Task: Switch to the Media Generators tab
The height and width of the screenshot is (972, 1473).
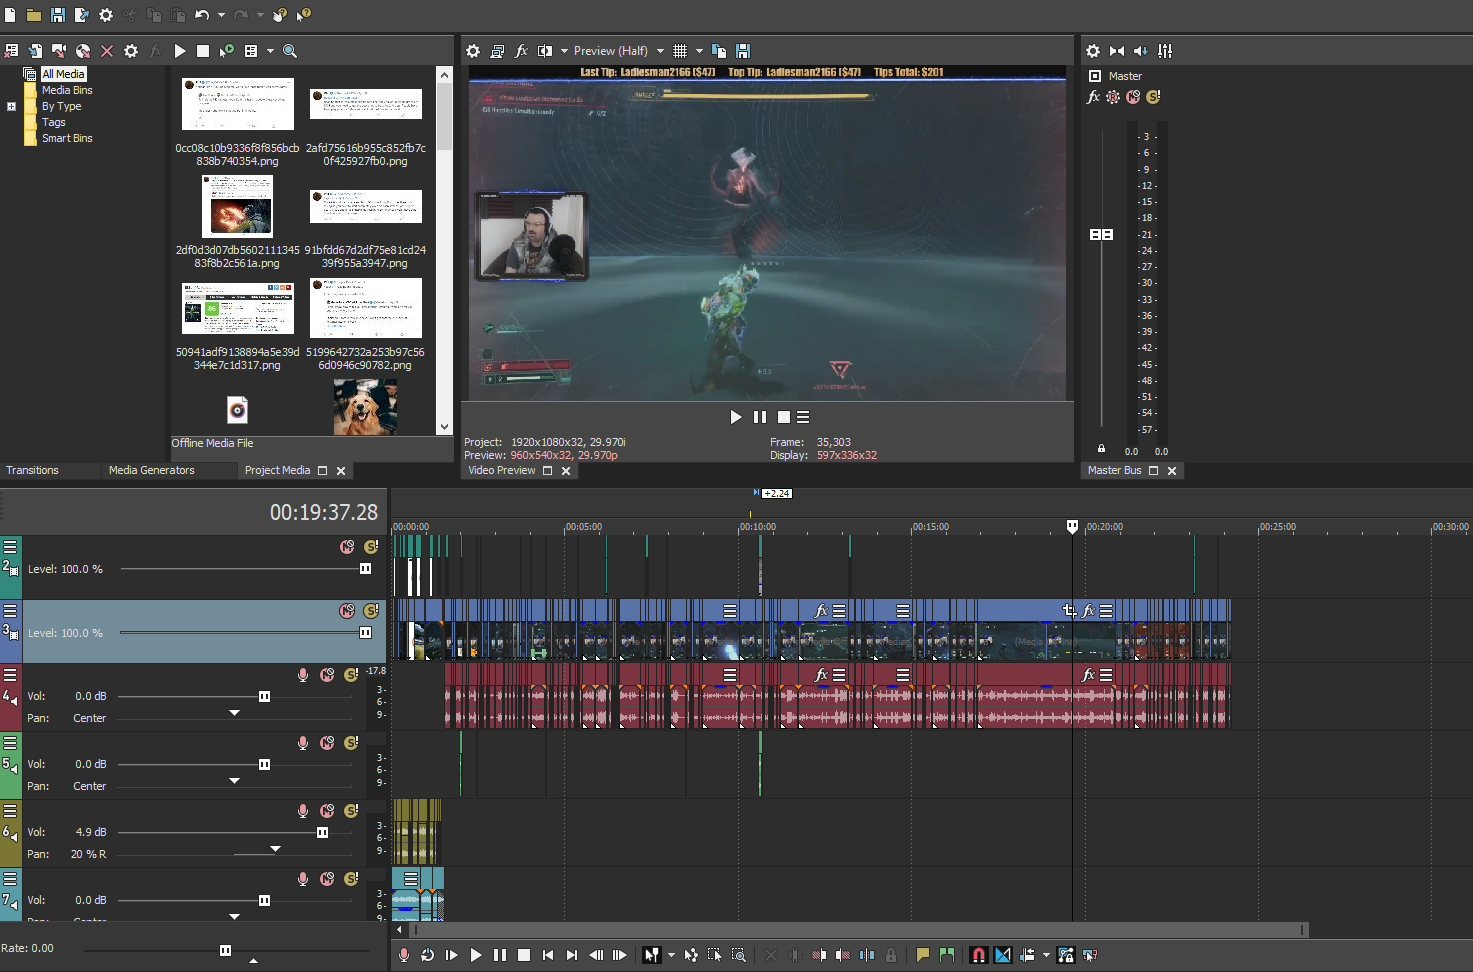Action: 152,470
